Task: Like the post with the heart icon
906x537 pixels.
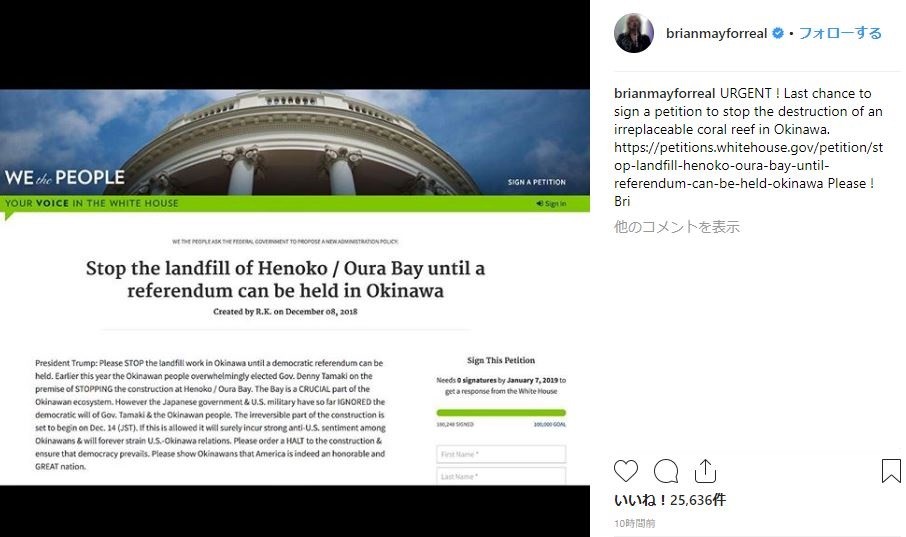Action: pos(626,471)
